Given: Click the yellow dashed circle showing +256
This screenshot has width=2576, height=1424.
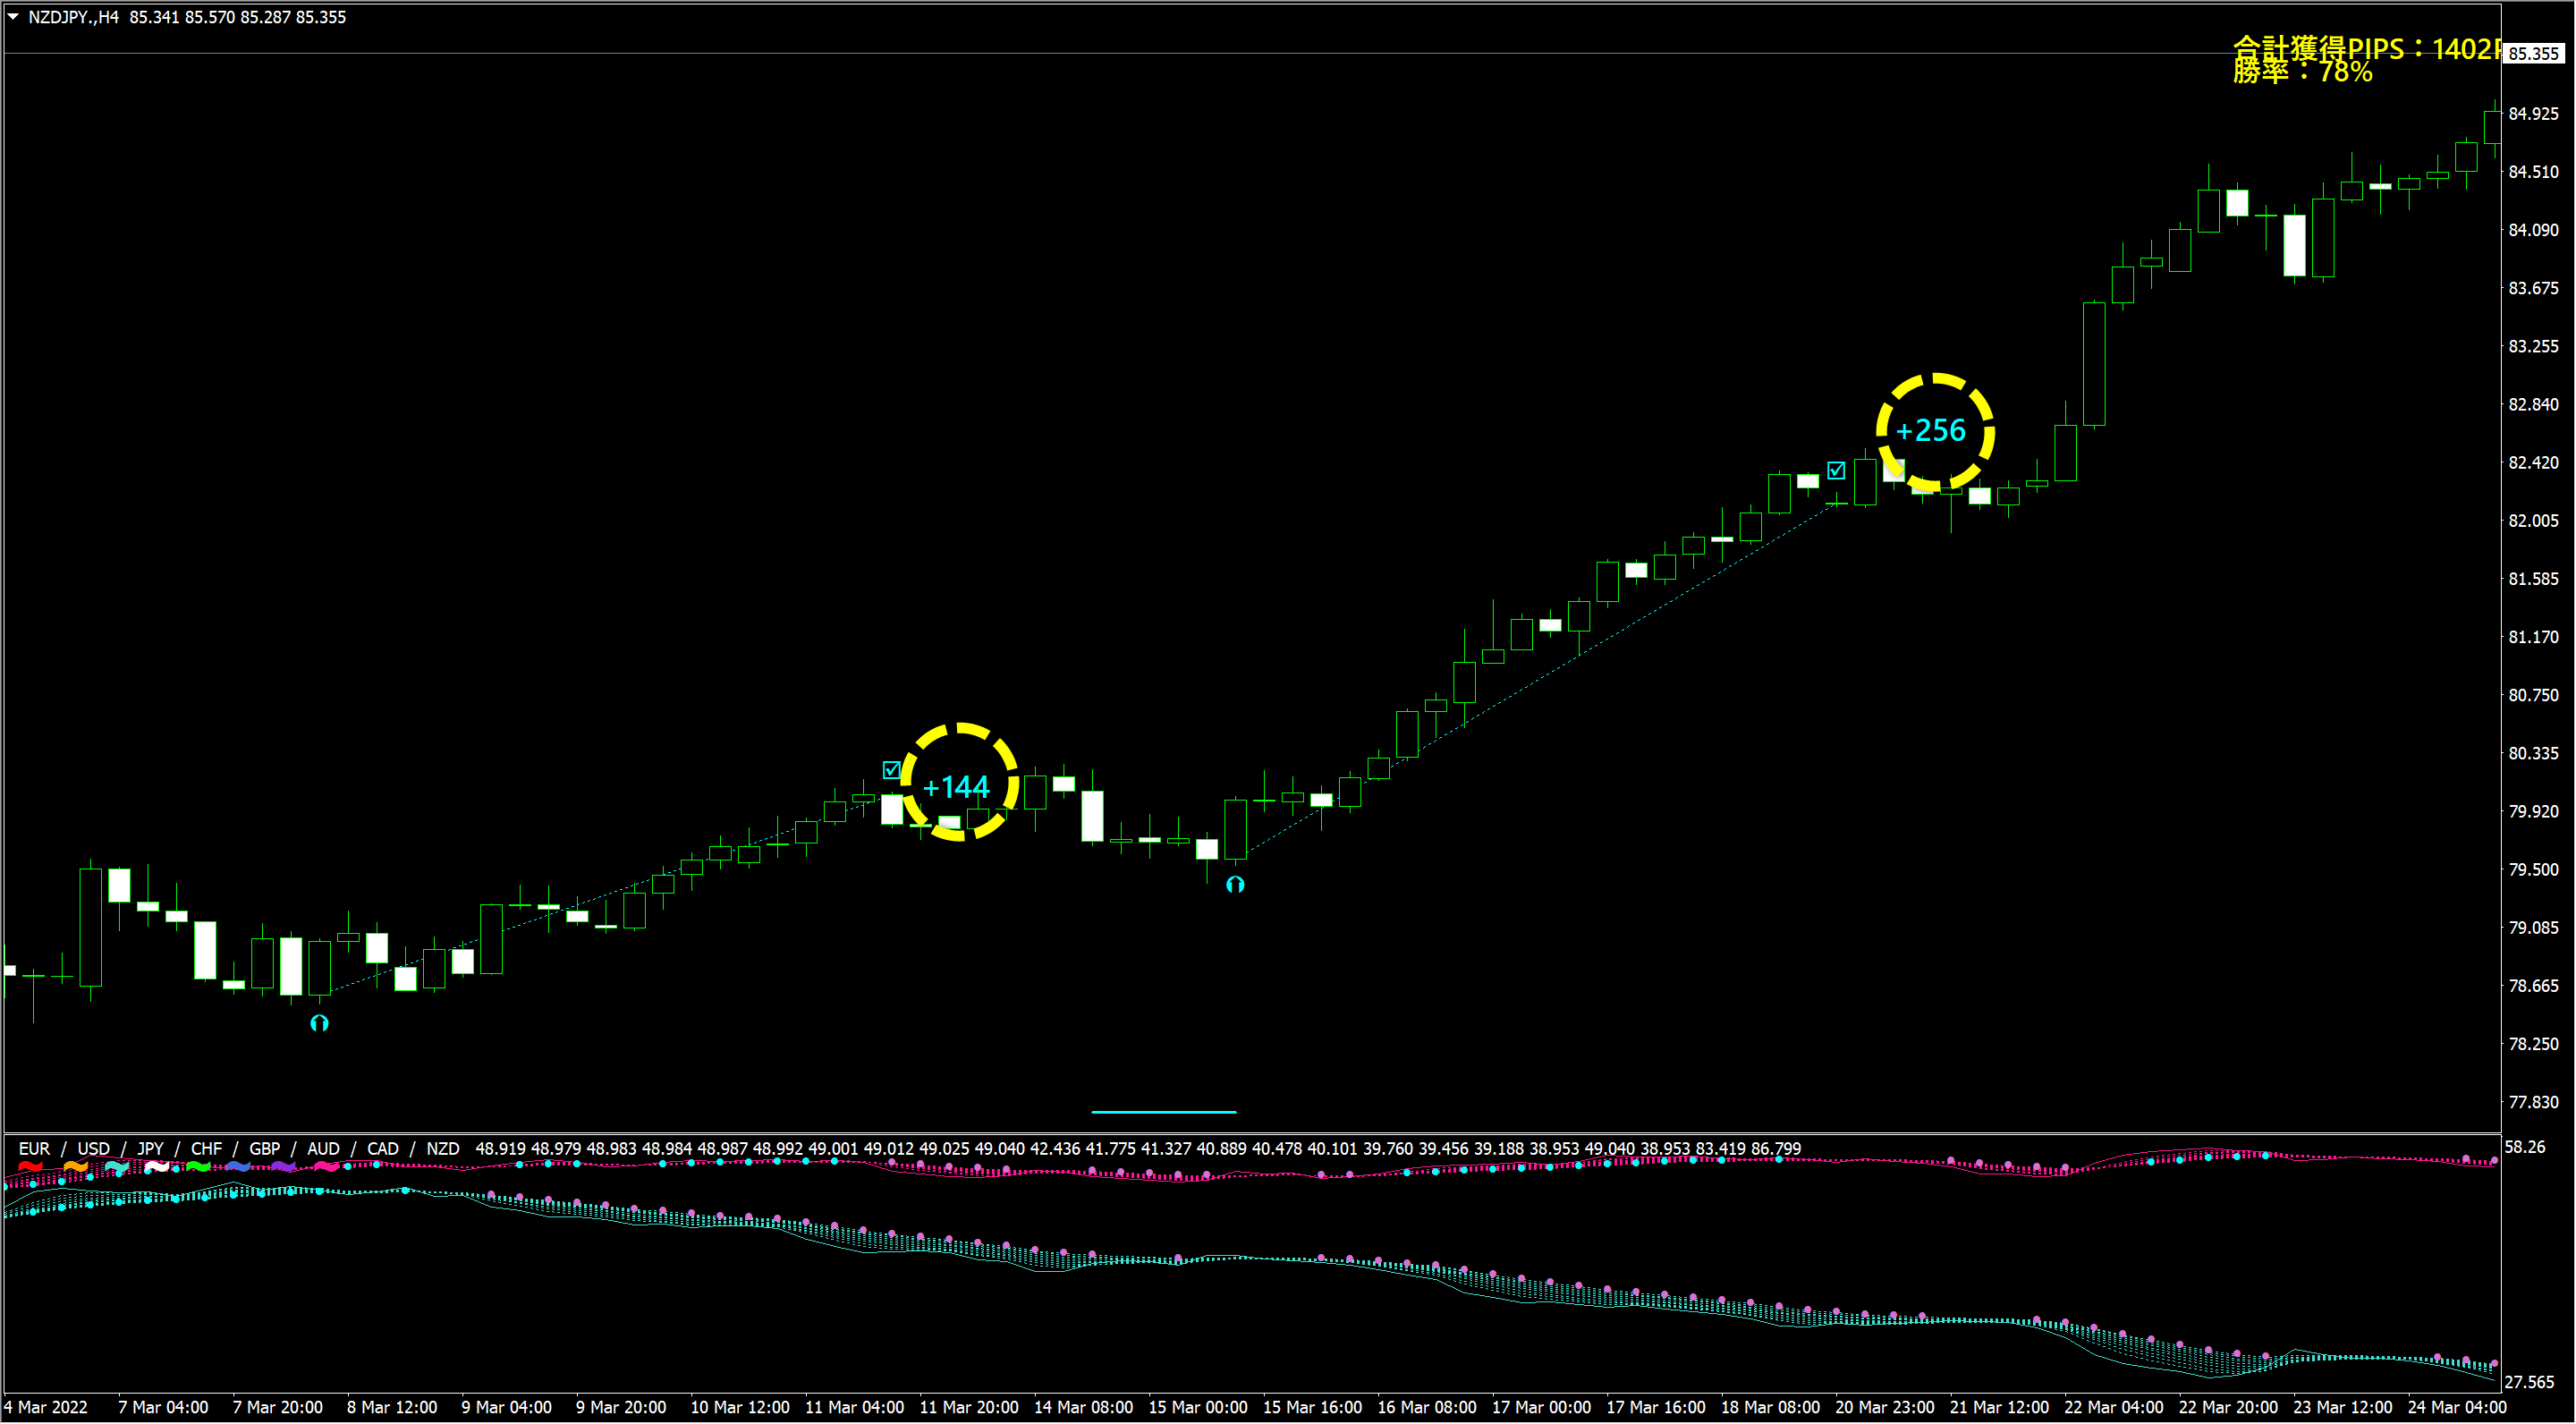Looking at the screenshot, I should coord(1935,432).
